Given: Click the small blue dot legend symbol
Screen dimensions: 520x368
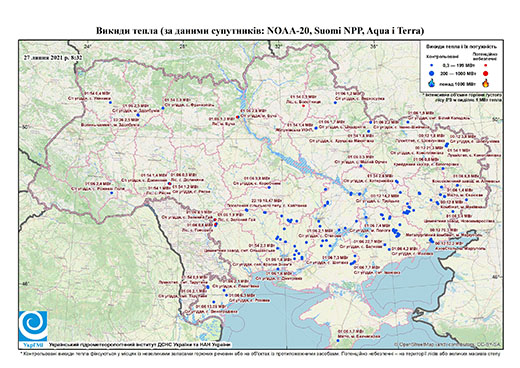Looking at the screenshot, I should click(x=432, y=65).
